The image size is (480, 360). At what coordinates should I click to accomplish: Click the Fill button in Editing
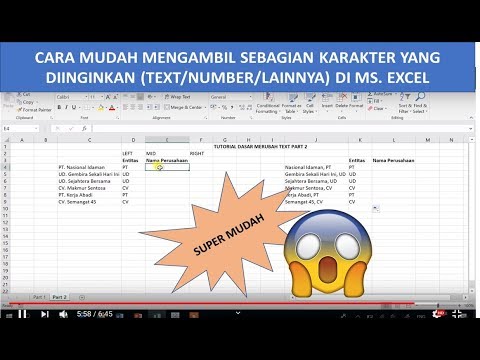click(x=375, y=101)
